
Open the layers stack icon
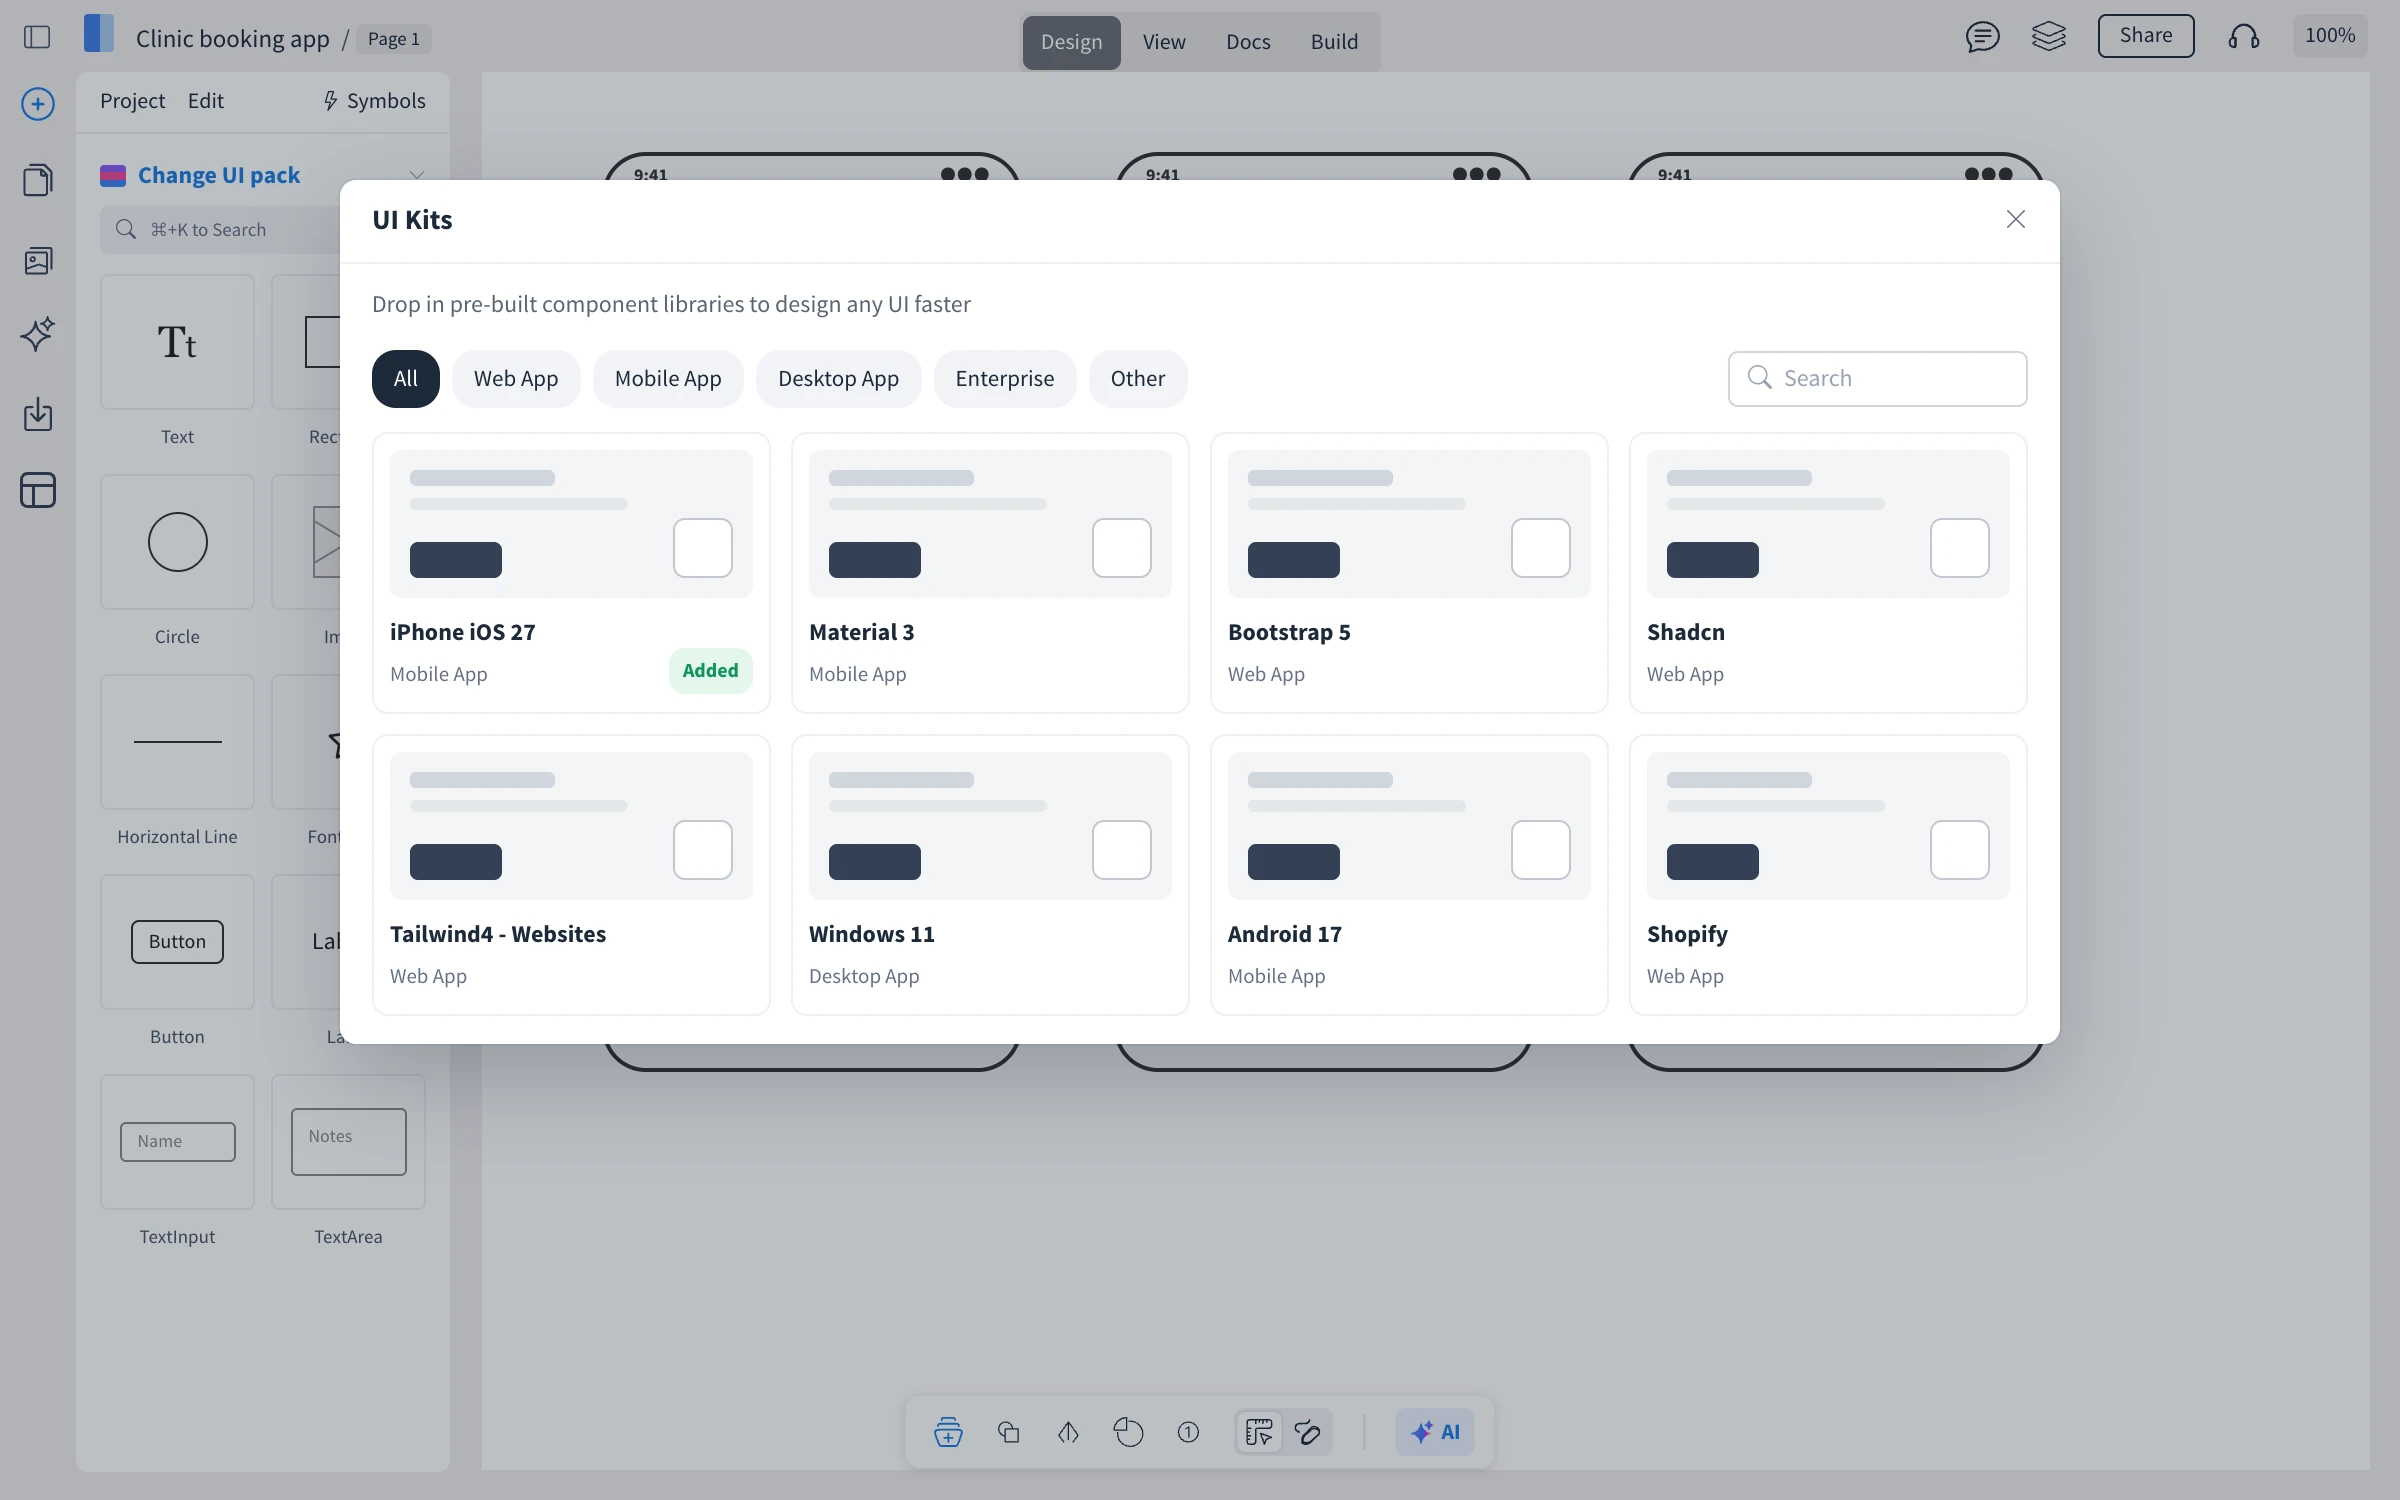(2049, 37)
